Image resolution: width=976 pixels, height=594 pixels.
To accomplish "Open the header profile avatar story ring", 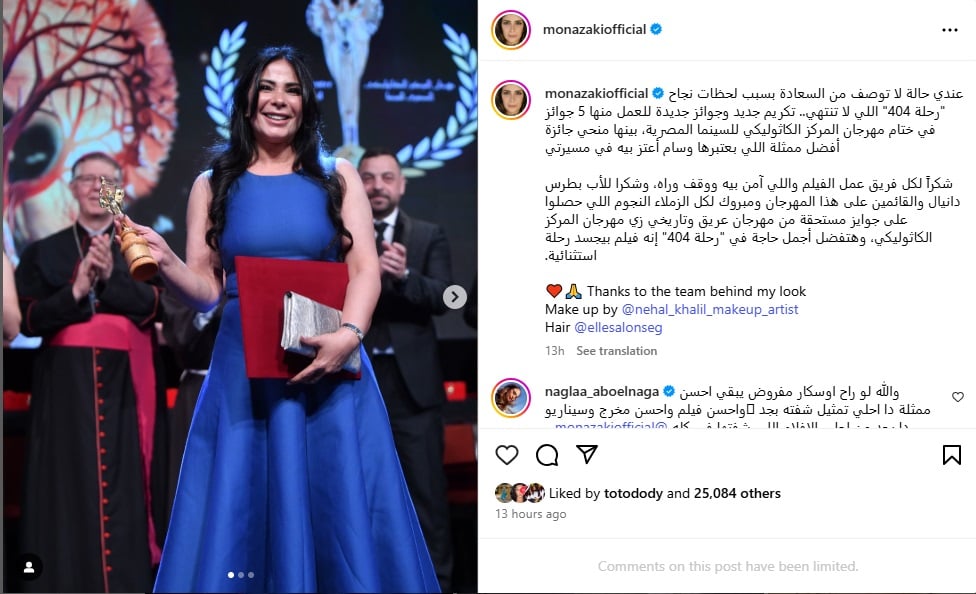I will [510, 29].
